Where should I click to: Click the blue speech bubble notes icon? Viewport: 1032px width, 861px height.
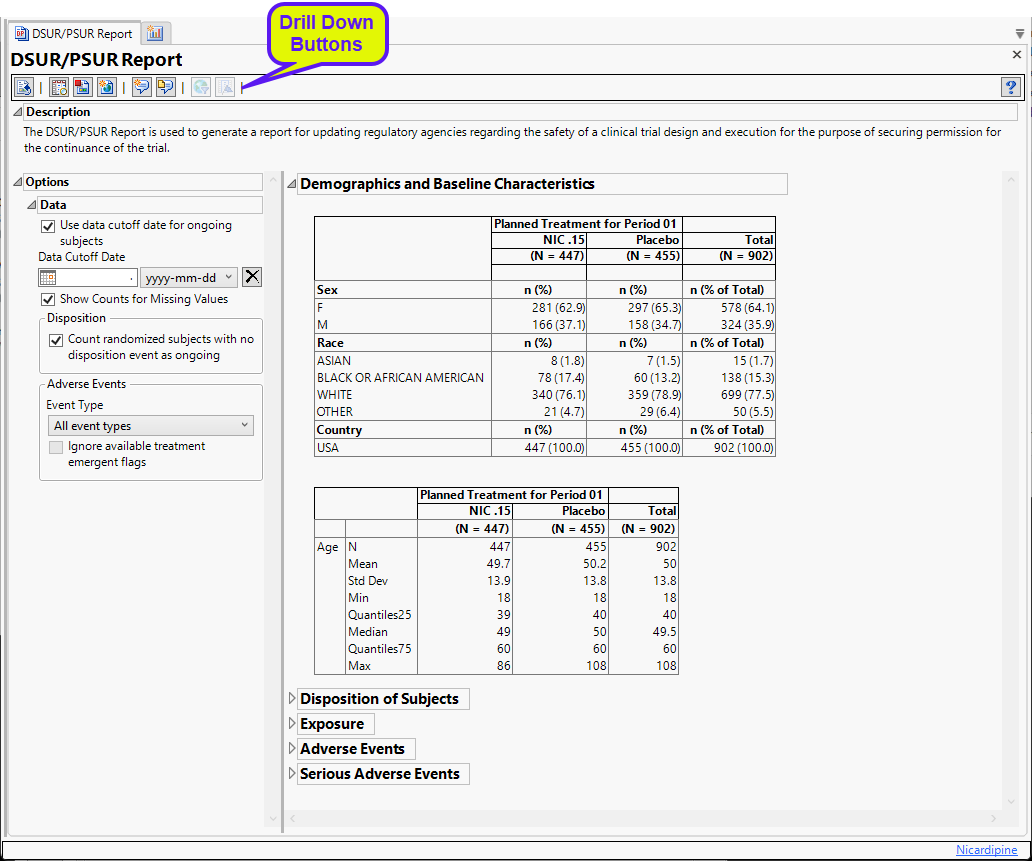pos(142,87)
